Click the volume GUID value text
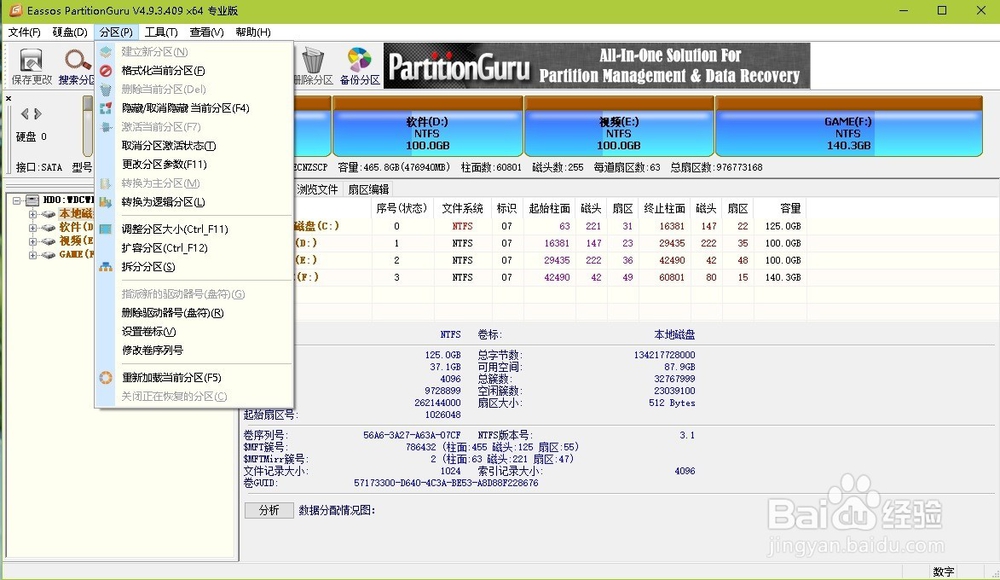Viewport: 1000px width, 580px height. 446,483
